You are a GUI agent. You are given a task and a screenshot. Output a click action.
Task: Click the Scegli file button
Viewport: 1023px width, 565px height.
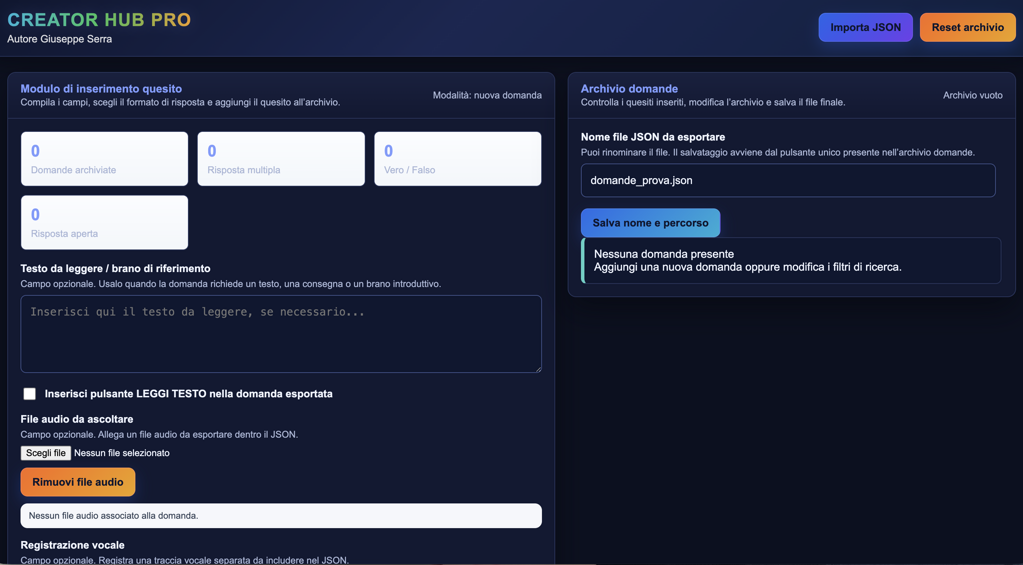coord(46,453)
